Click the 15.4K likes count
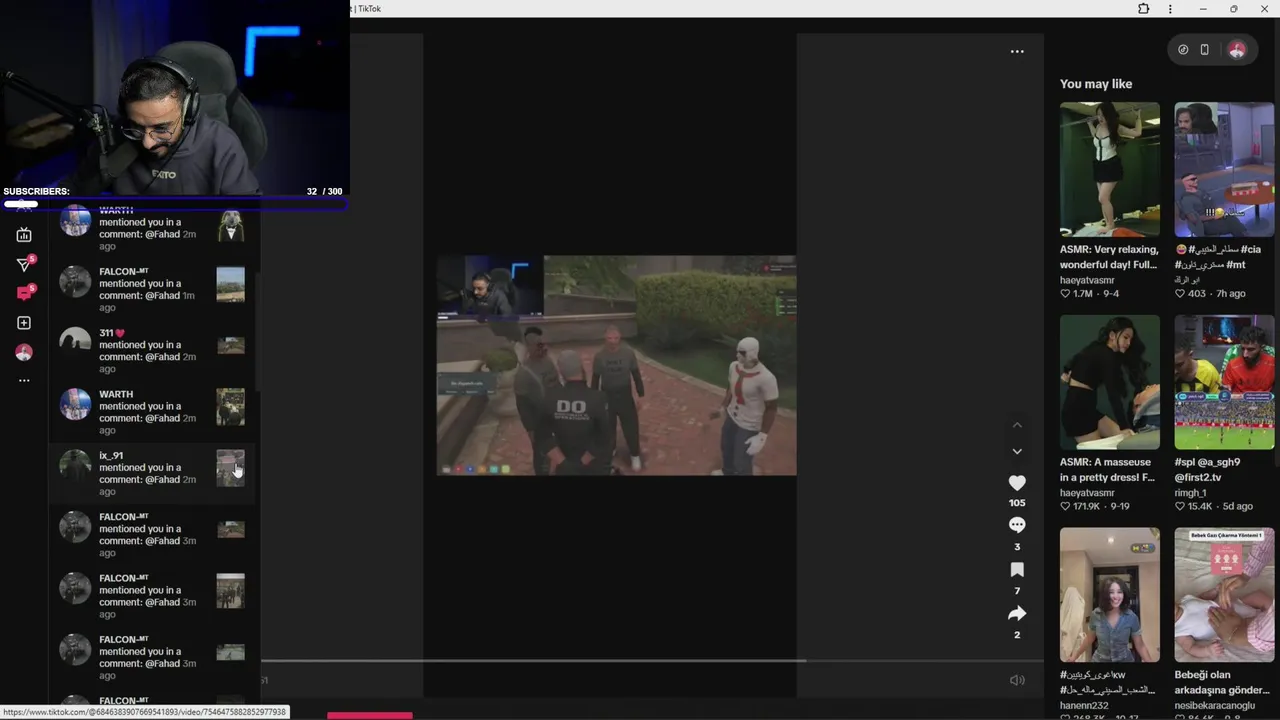 (x=1199, y=507)
